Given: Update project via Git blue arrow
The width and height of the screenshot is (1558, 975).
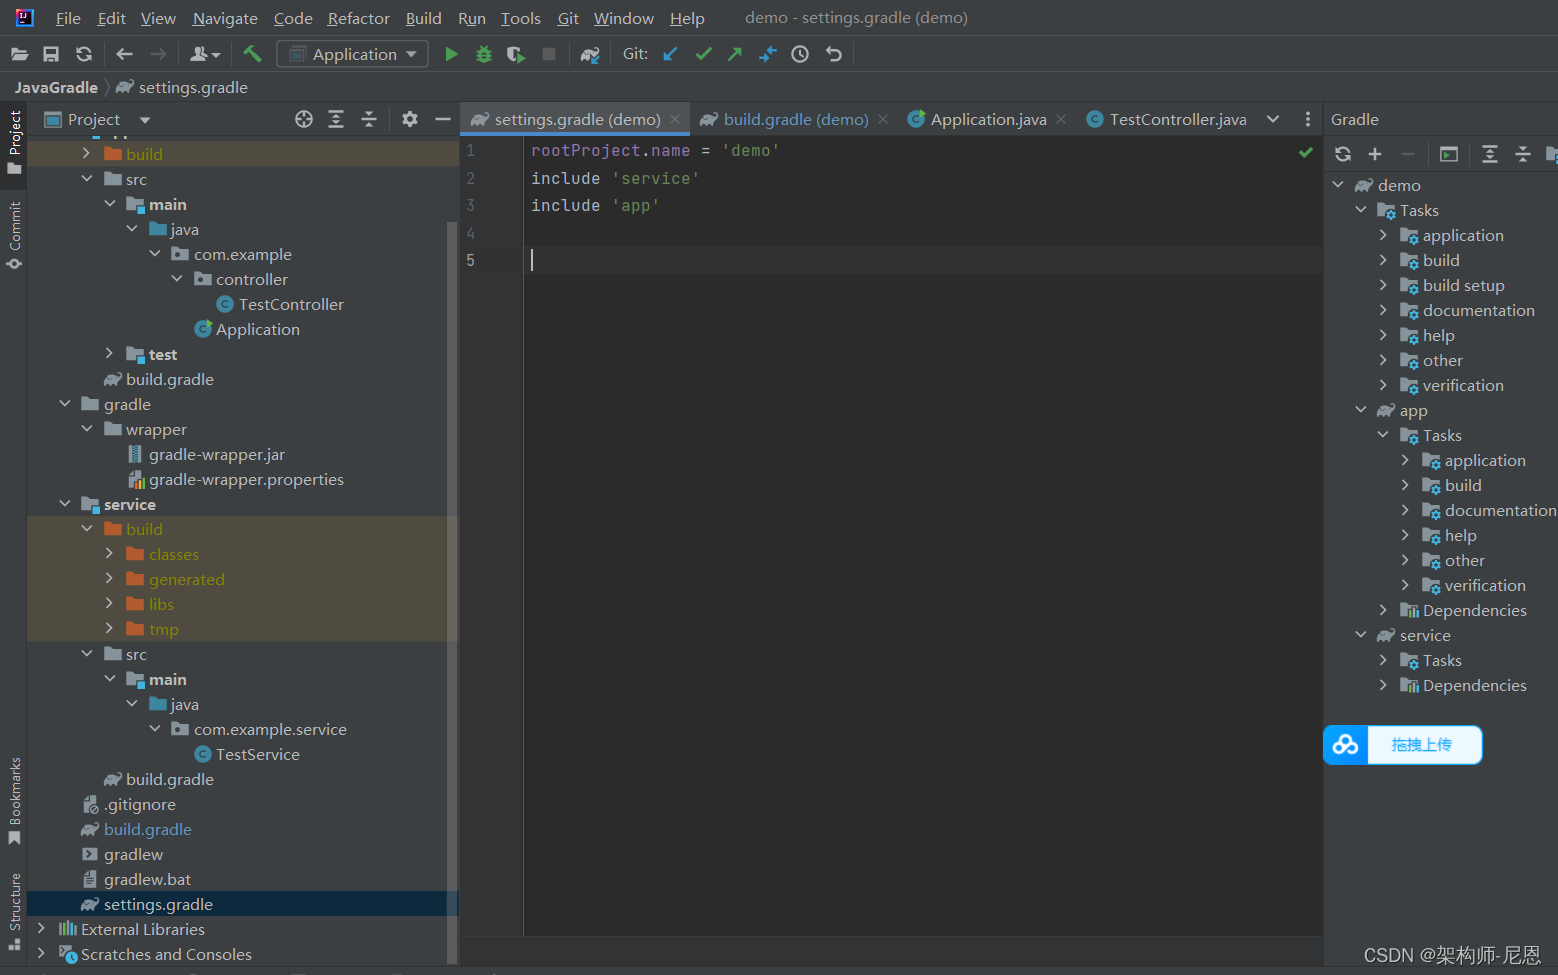Looking at the screenshot, I should 670,54.
